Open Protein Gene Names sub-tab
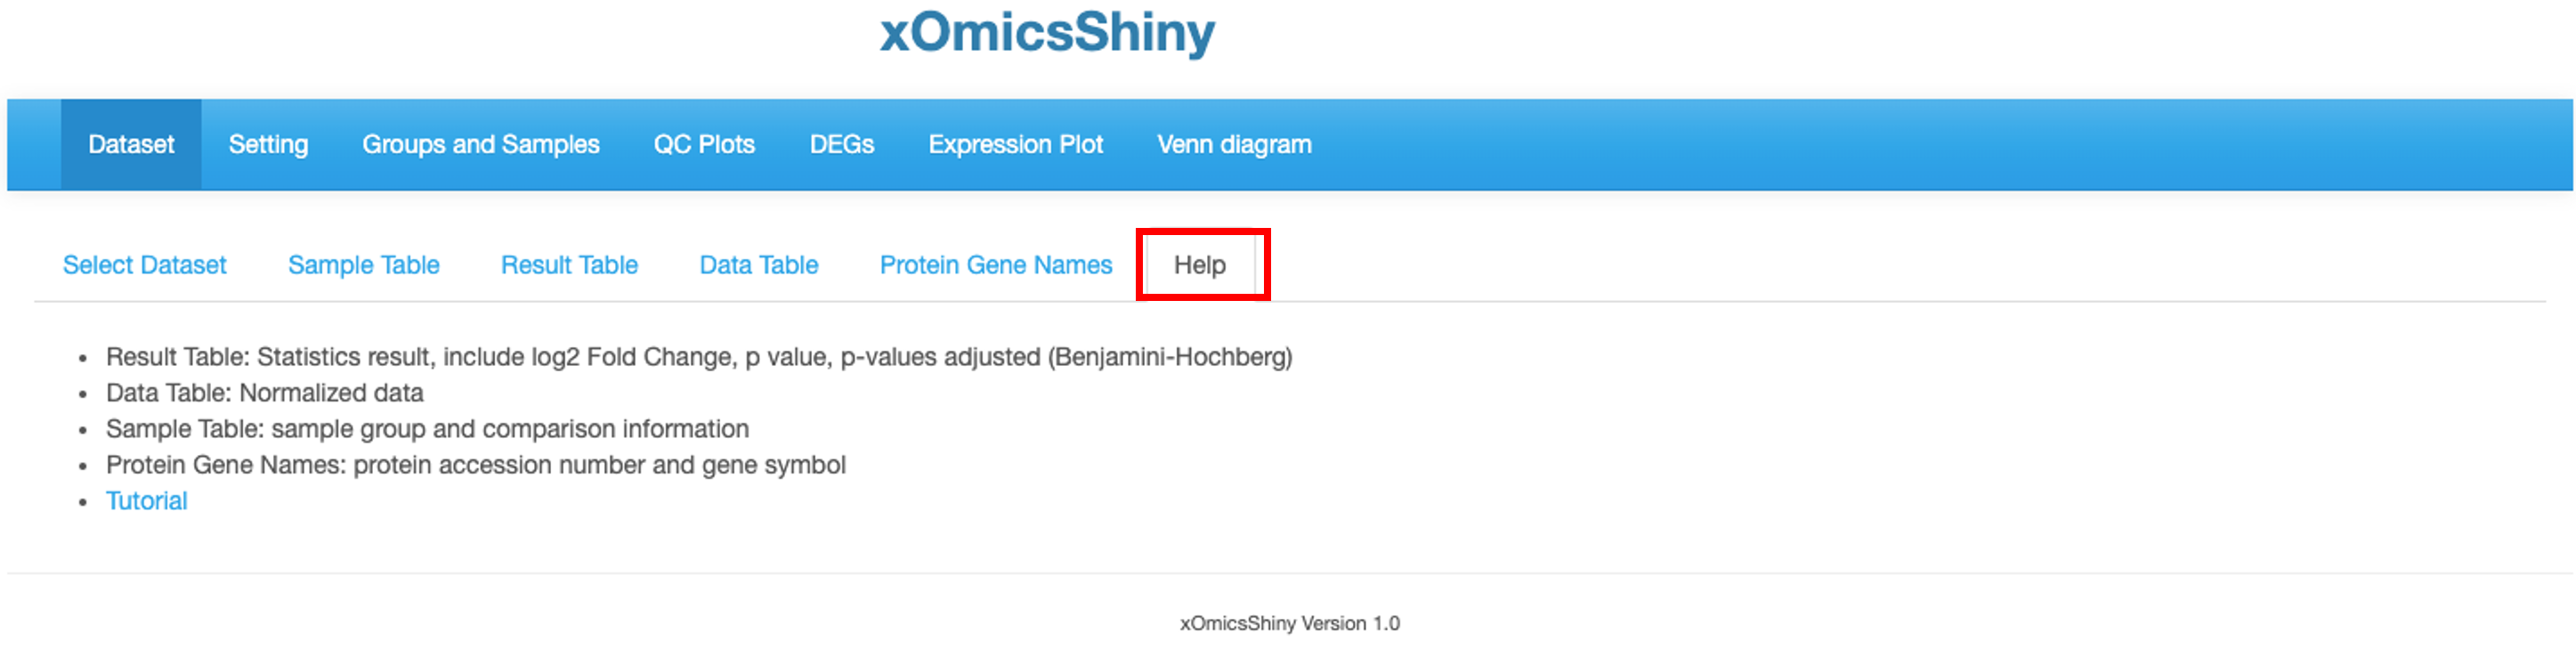 [996, 265]
